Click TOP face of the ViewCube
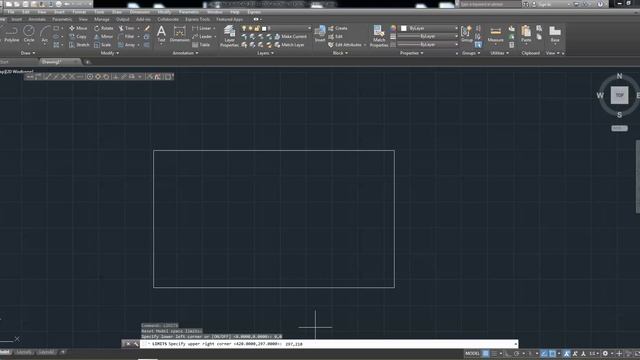The image size is (640, 360). pyautogui.click(x=619, y=95)
